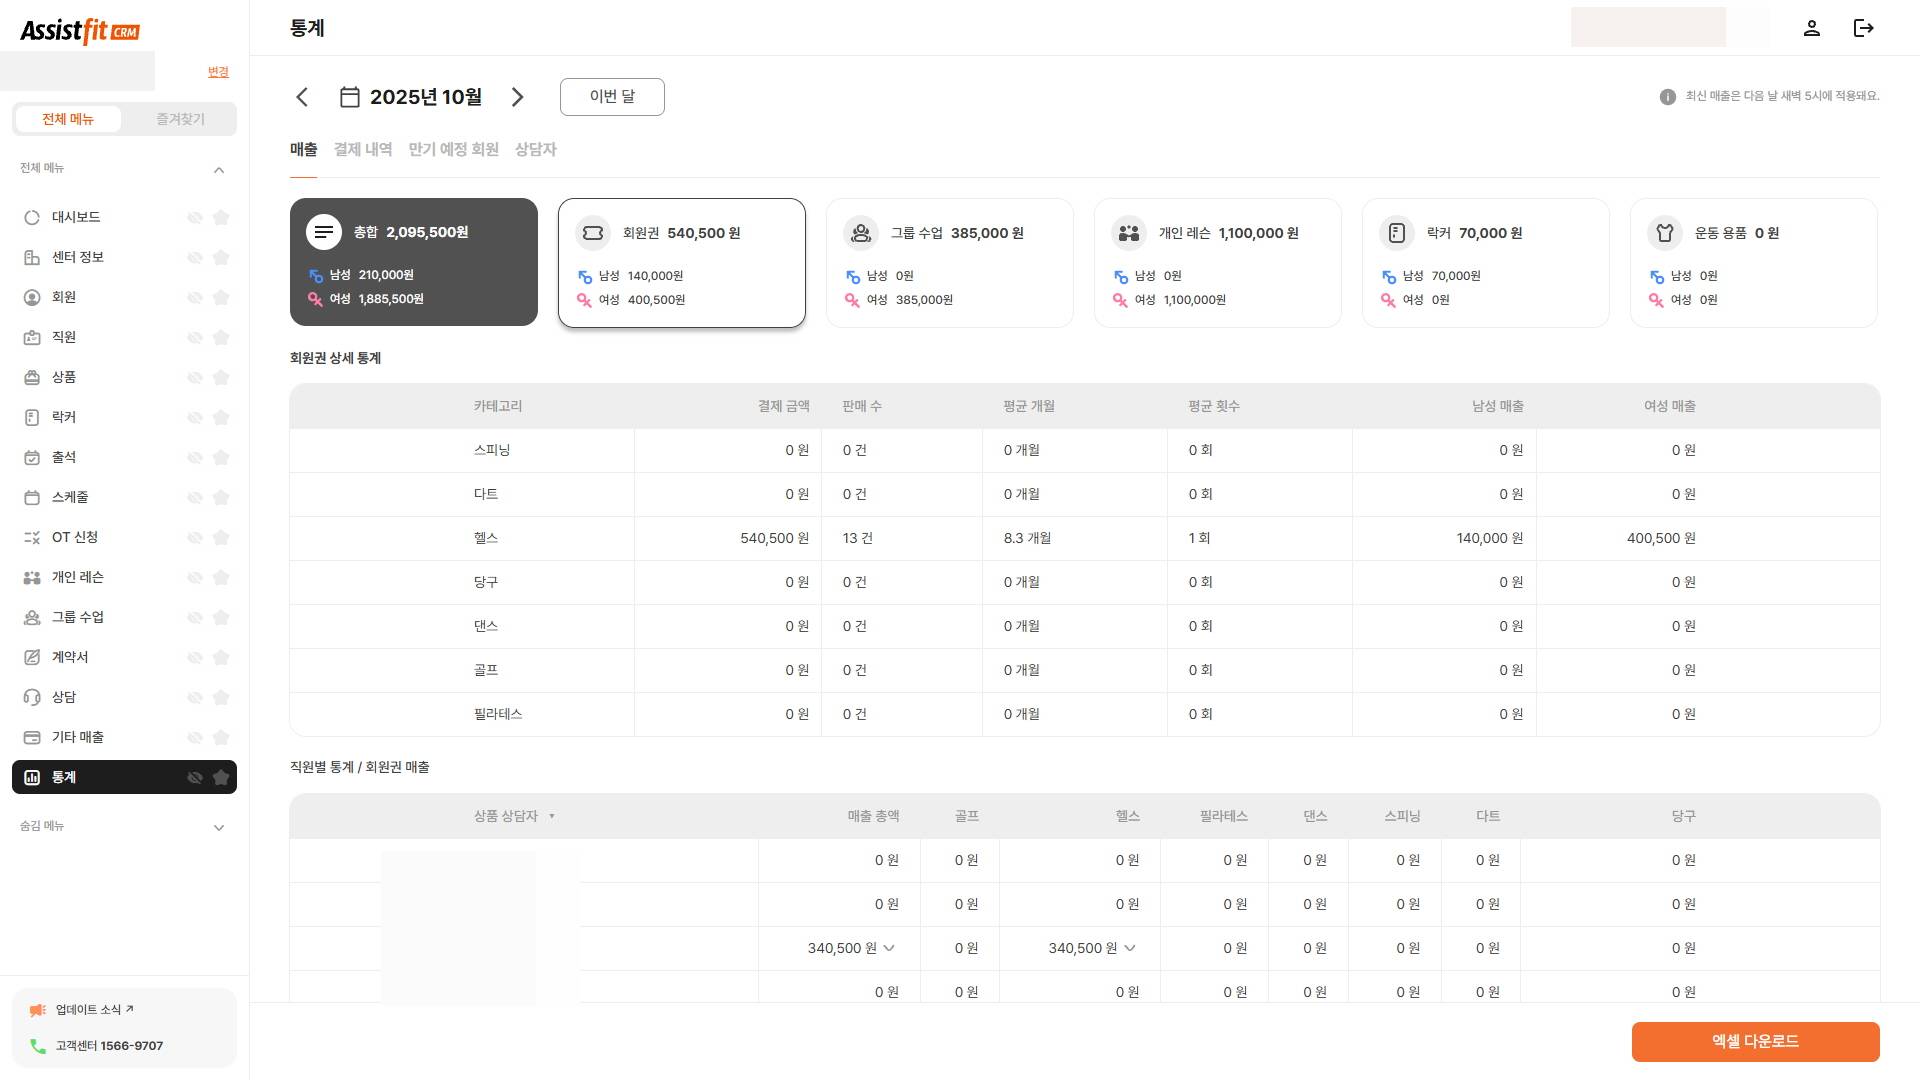This screenshot has height=1080, width=1920.
Task: Switch to the 결제 내역 tab
Action: click(x=362, y=149)
